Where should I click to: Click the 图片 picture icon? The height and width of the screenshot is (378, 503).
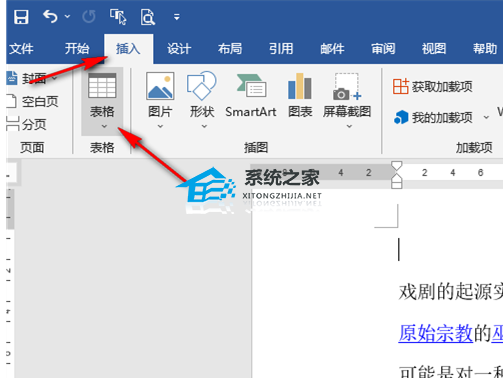click(160, 86)
